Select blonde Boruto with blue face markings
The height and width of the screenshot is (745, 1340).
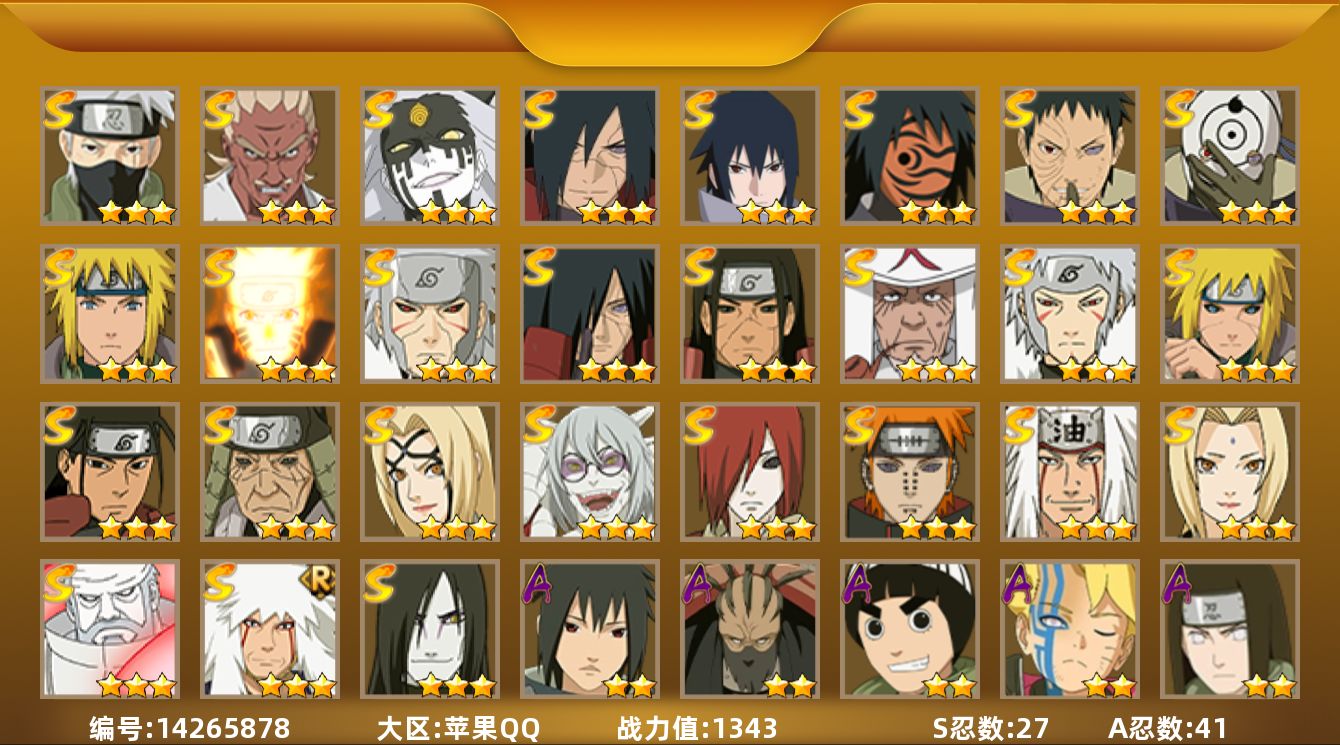click(x=1069, y=629)
